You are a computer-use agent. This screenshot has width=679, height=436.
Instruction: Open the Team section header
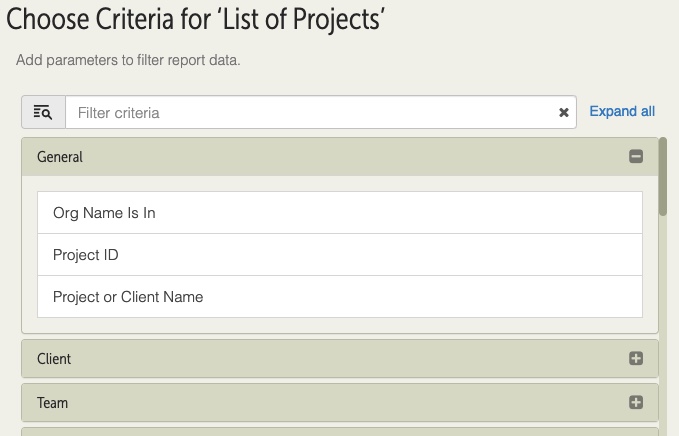click(x=340, y=402)
